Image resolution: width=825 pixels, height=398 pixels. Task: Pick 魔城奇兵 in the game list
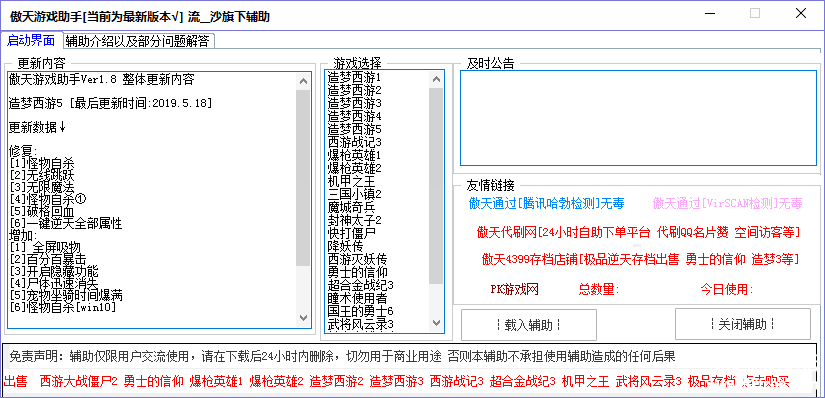(351, 207)
